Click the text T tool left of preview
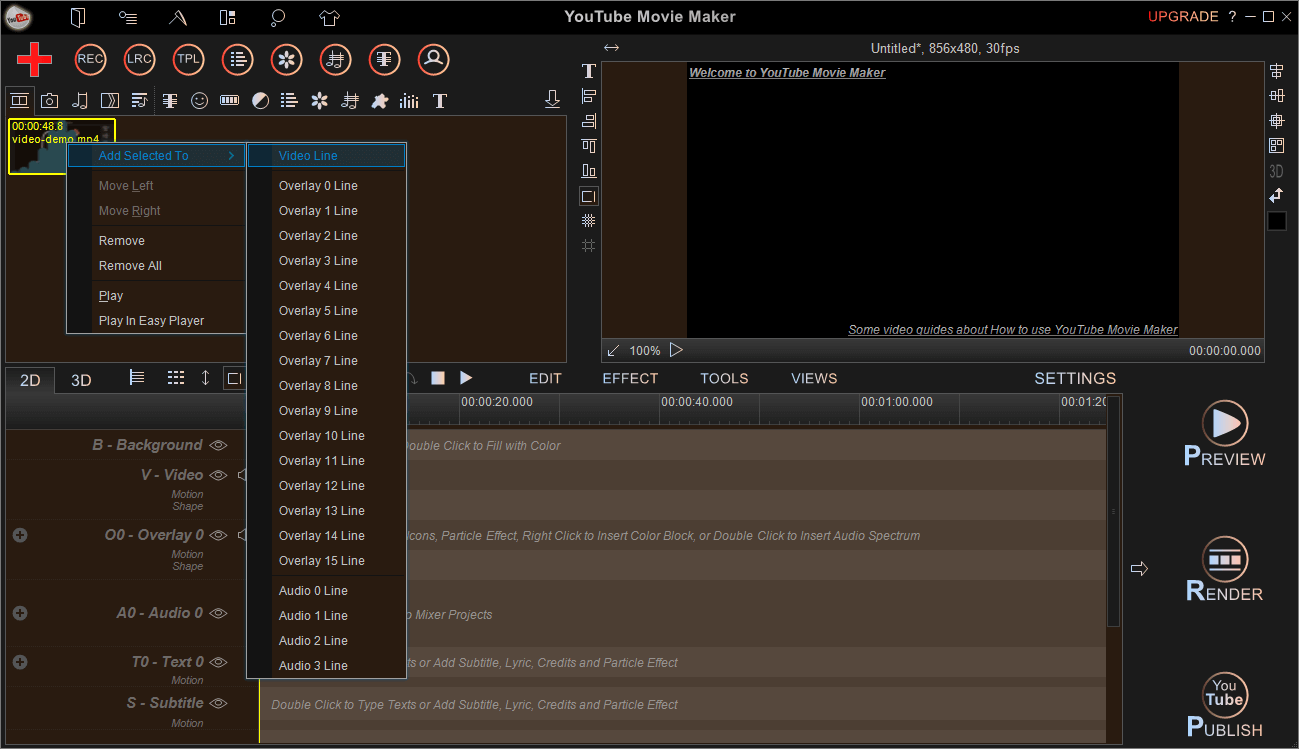This screenshot has width=1299, height=749. (x=589, y=71)
